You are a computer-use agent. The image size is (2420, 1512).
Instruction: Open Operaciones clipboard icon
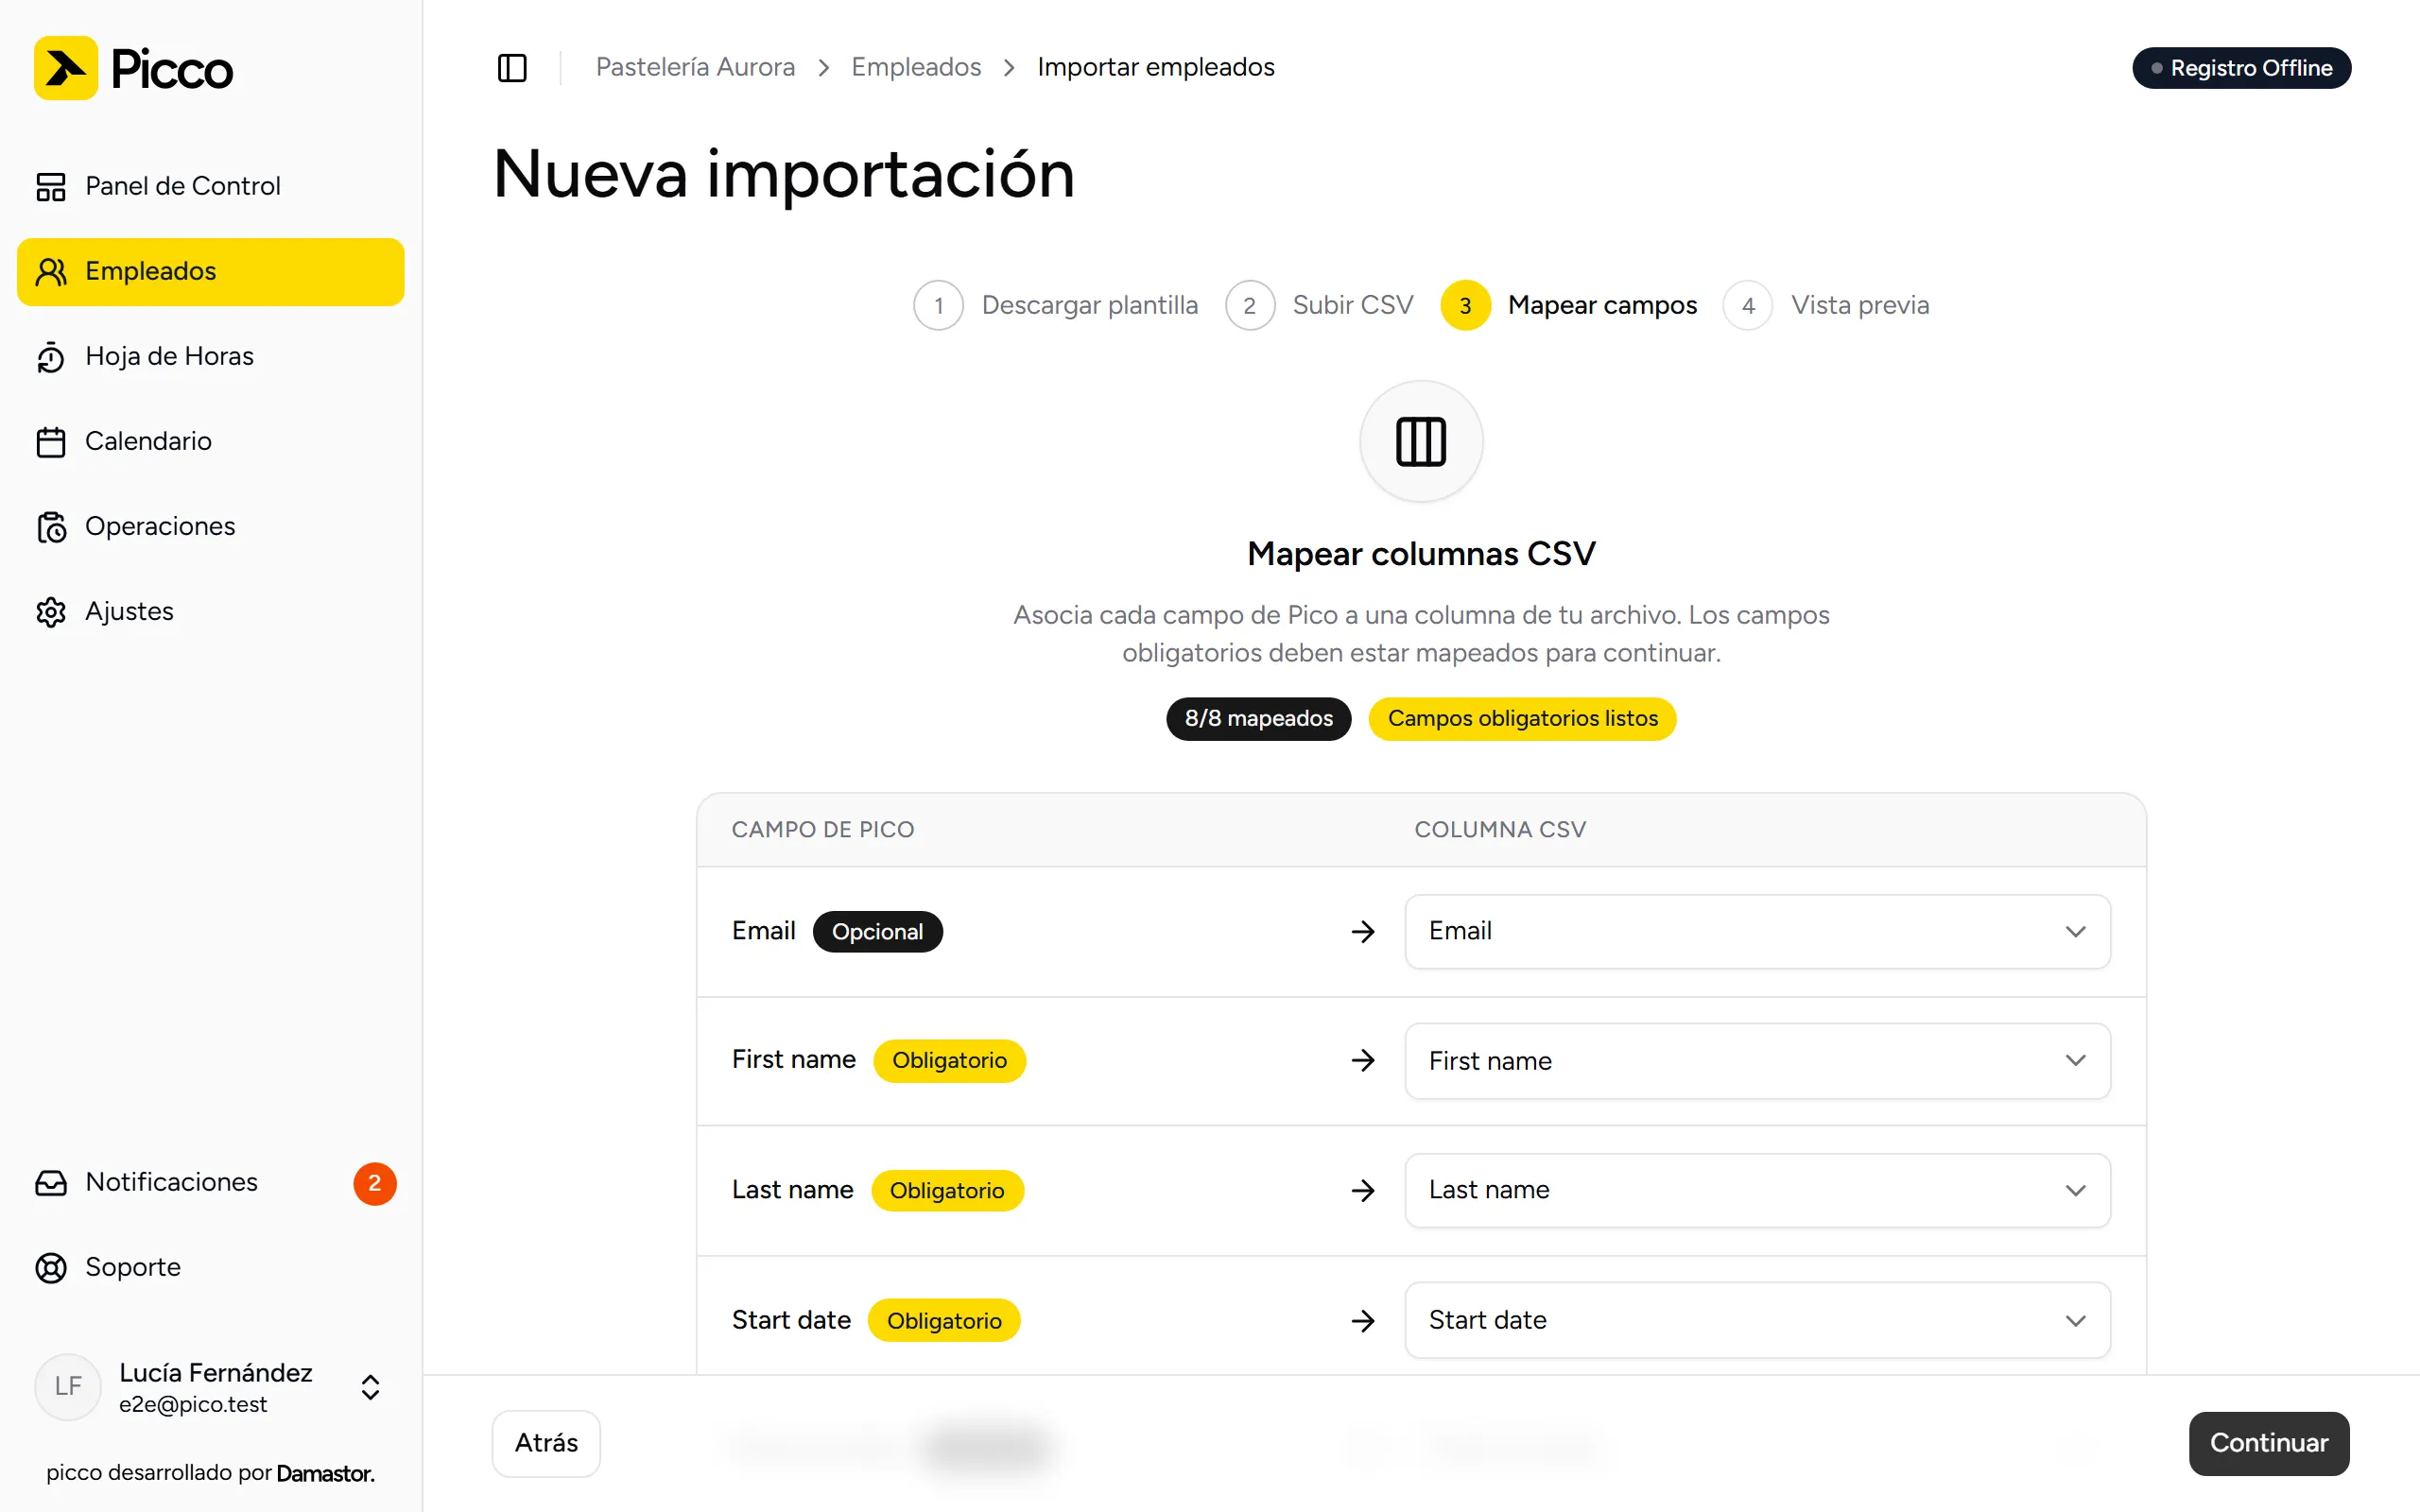[51, 527]
